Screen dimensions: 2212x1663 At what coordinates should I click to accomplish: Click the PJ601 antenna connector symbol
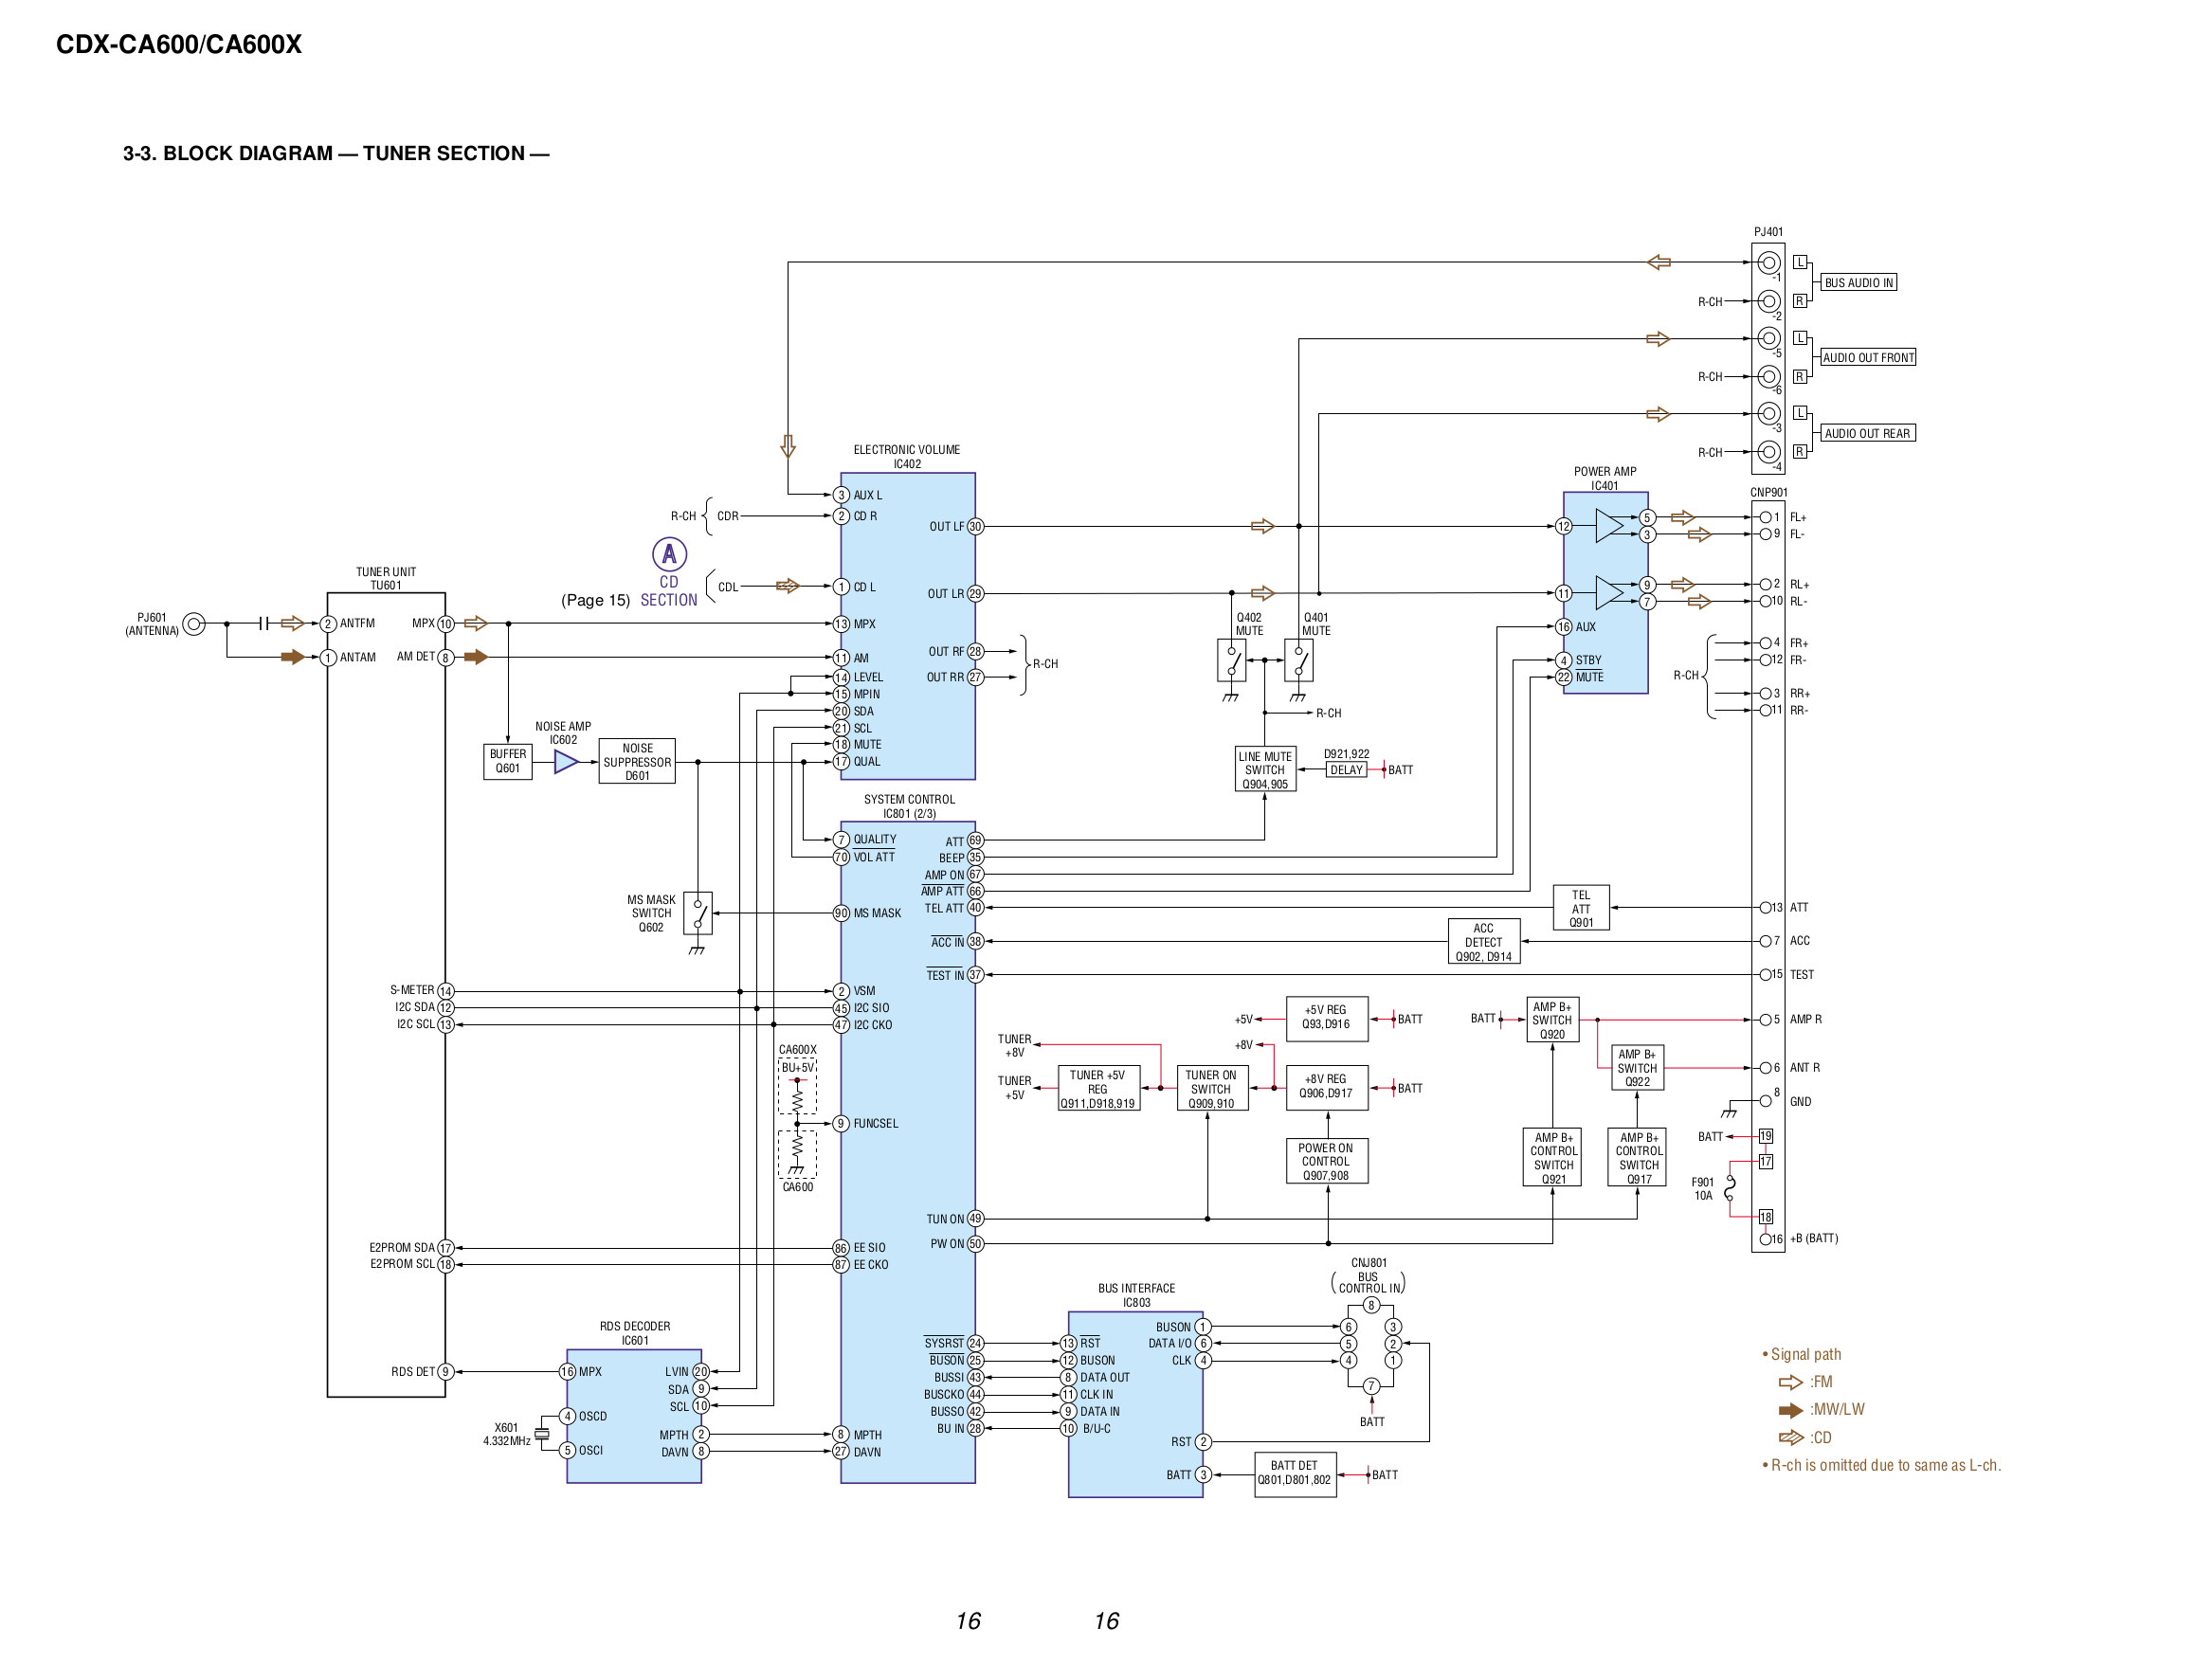coord(194,624)
